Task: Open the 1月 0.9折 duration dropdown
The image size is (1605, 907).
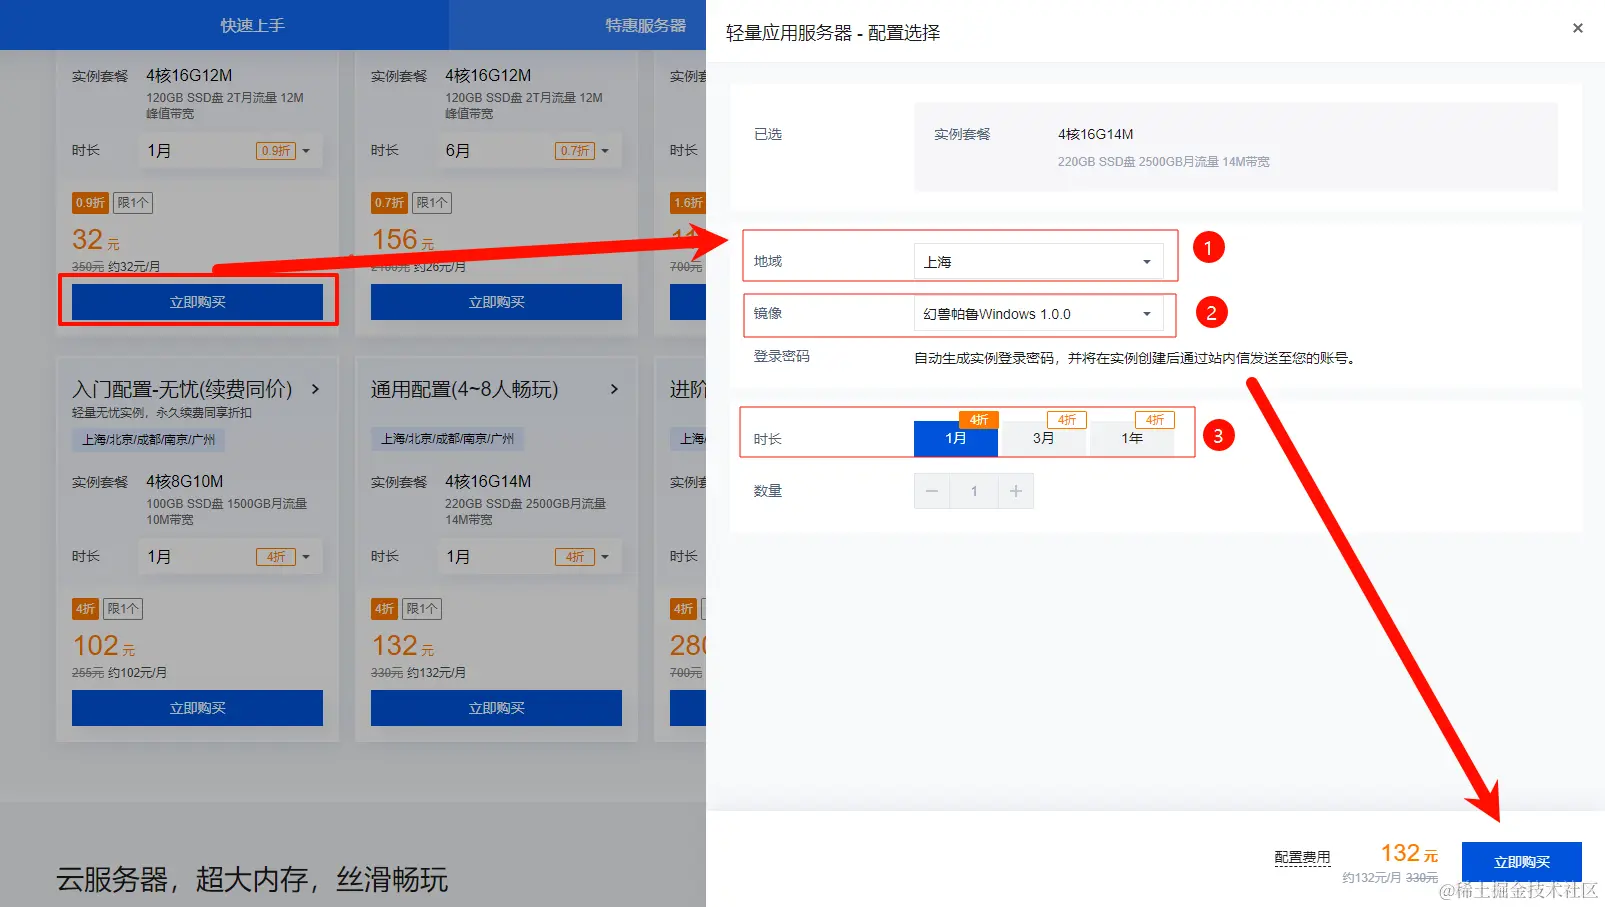Action: pyautogui.click(x=230, y=151)
